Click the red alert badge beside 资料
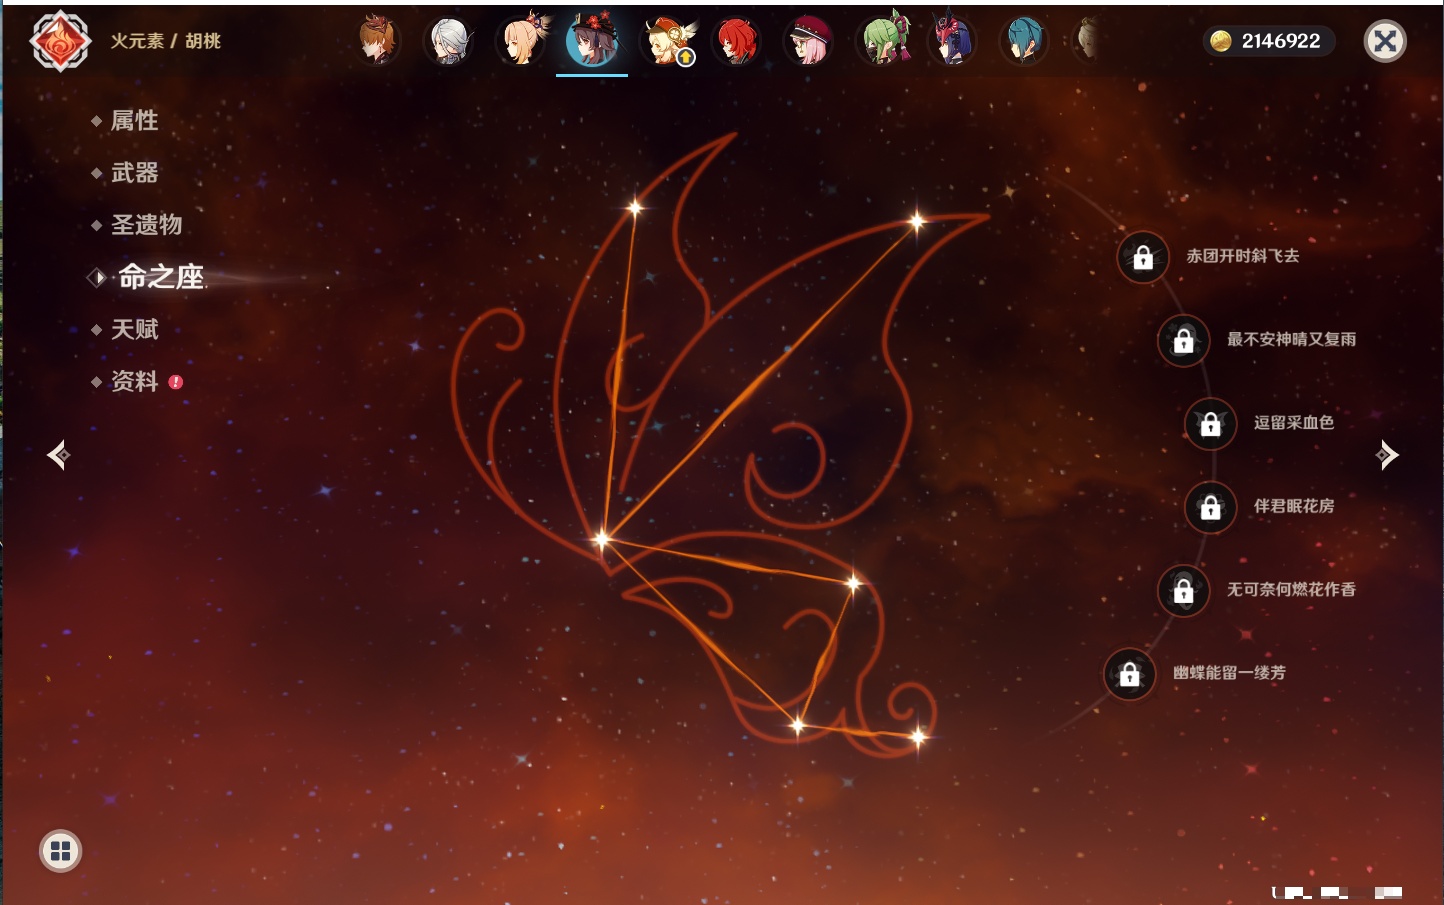Image resolution: width=1444 pixels, height=905 pixels. pos(176,382)
